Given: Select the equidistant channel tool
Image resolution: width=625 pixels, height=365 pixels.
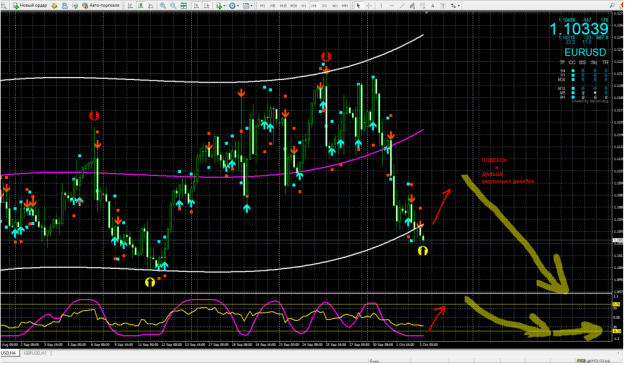Looking at the screenshot, I should coord(412,6).
